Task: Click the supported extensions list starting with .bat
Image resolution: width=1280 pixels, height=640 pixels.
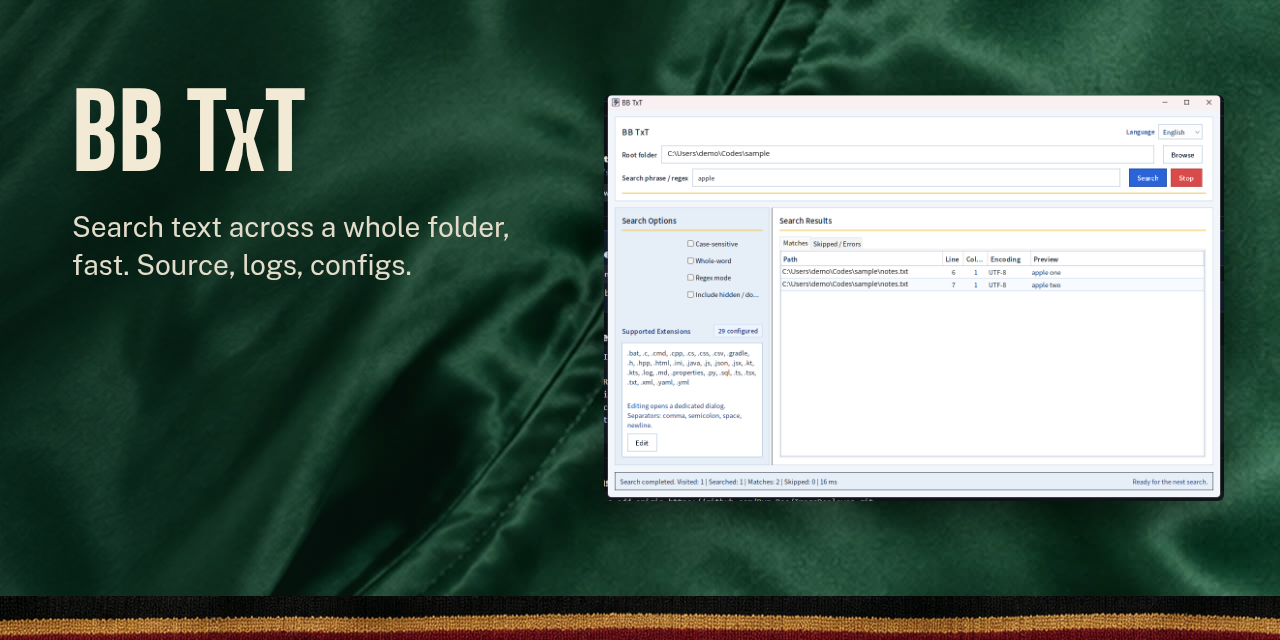Action: coord(691,367)
